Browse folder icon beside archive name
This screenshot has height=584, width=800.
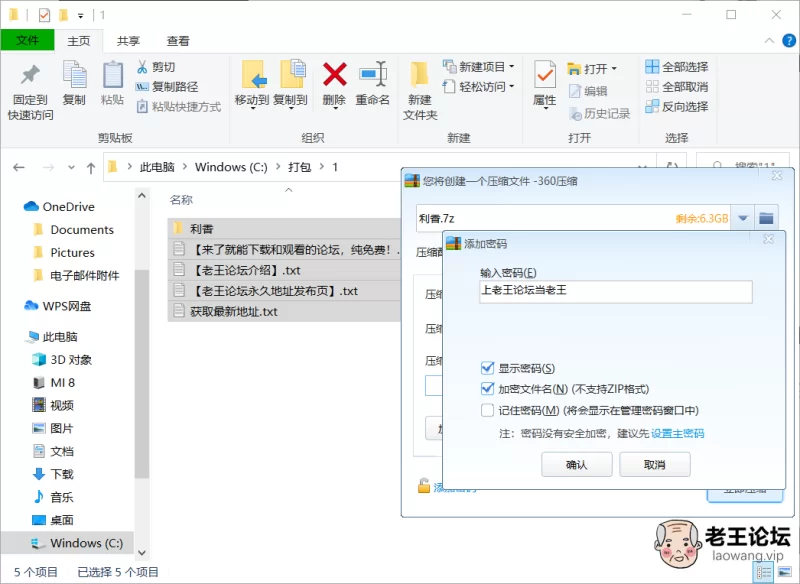tap(767, 217)
